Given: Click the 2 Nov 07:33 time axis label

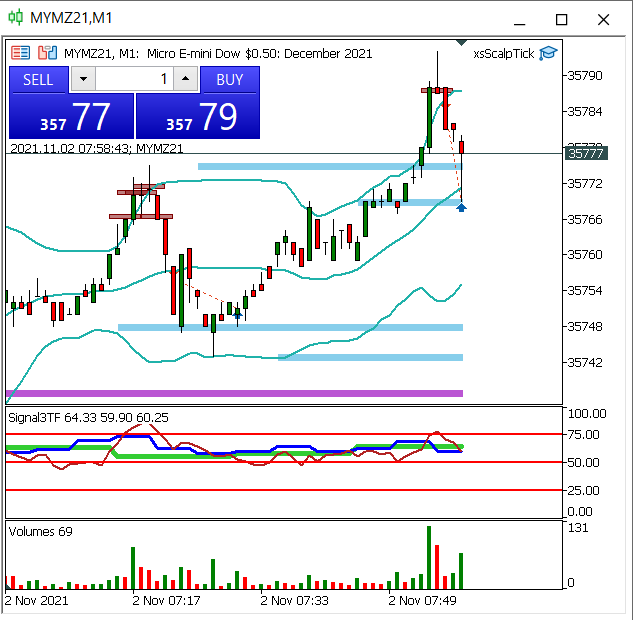Looking at the screenshot, I should pos(294,601).
